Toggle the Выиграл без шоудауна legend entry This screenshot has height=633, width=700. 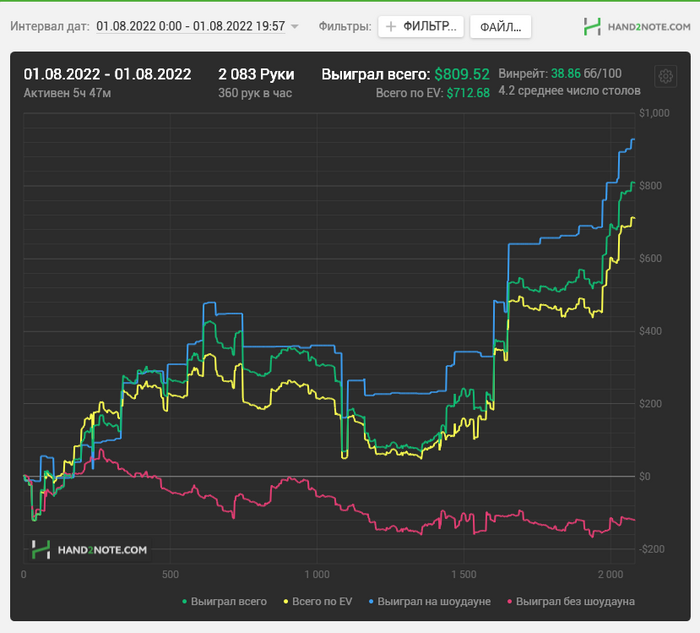click(x=571, y=601)
